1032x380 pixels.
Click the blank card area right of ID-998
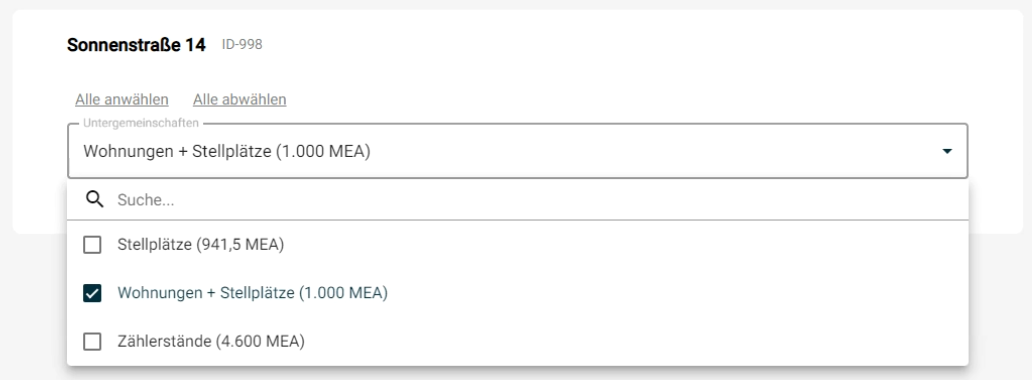(x=625, y=45)
